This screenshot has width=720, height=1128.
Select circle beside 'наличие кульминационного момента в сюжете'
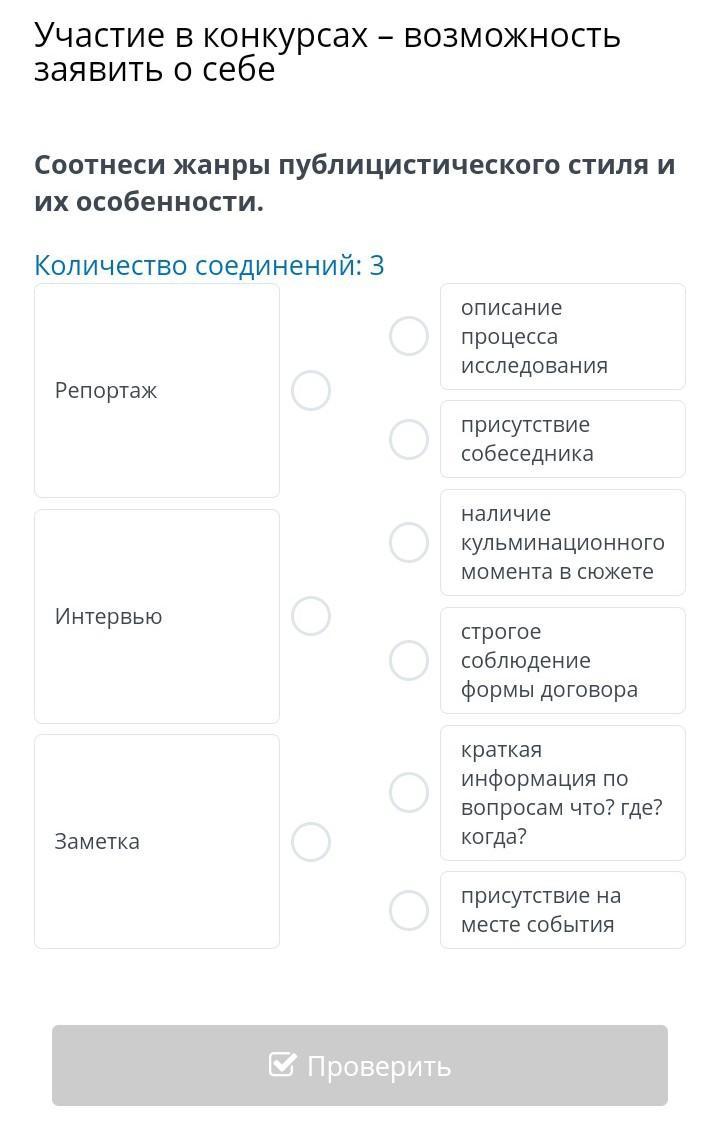tap(409, 542)
